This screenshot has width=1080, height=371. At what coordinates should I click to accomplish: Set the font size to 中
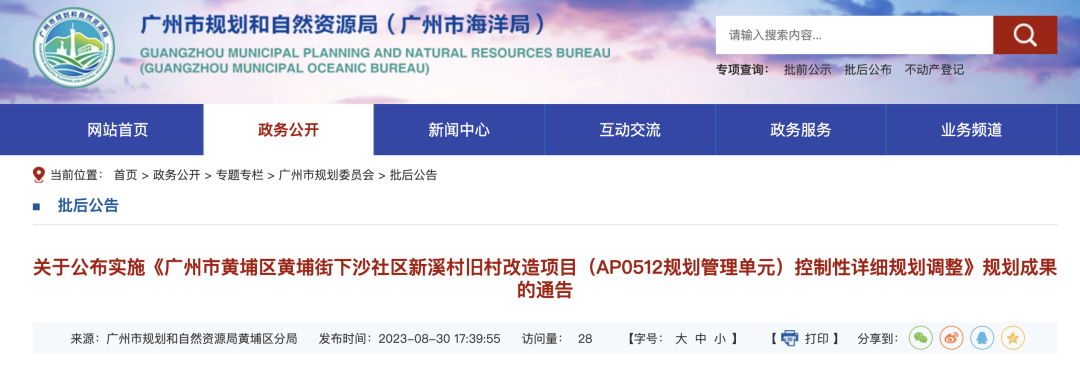[700, 339]
